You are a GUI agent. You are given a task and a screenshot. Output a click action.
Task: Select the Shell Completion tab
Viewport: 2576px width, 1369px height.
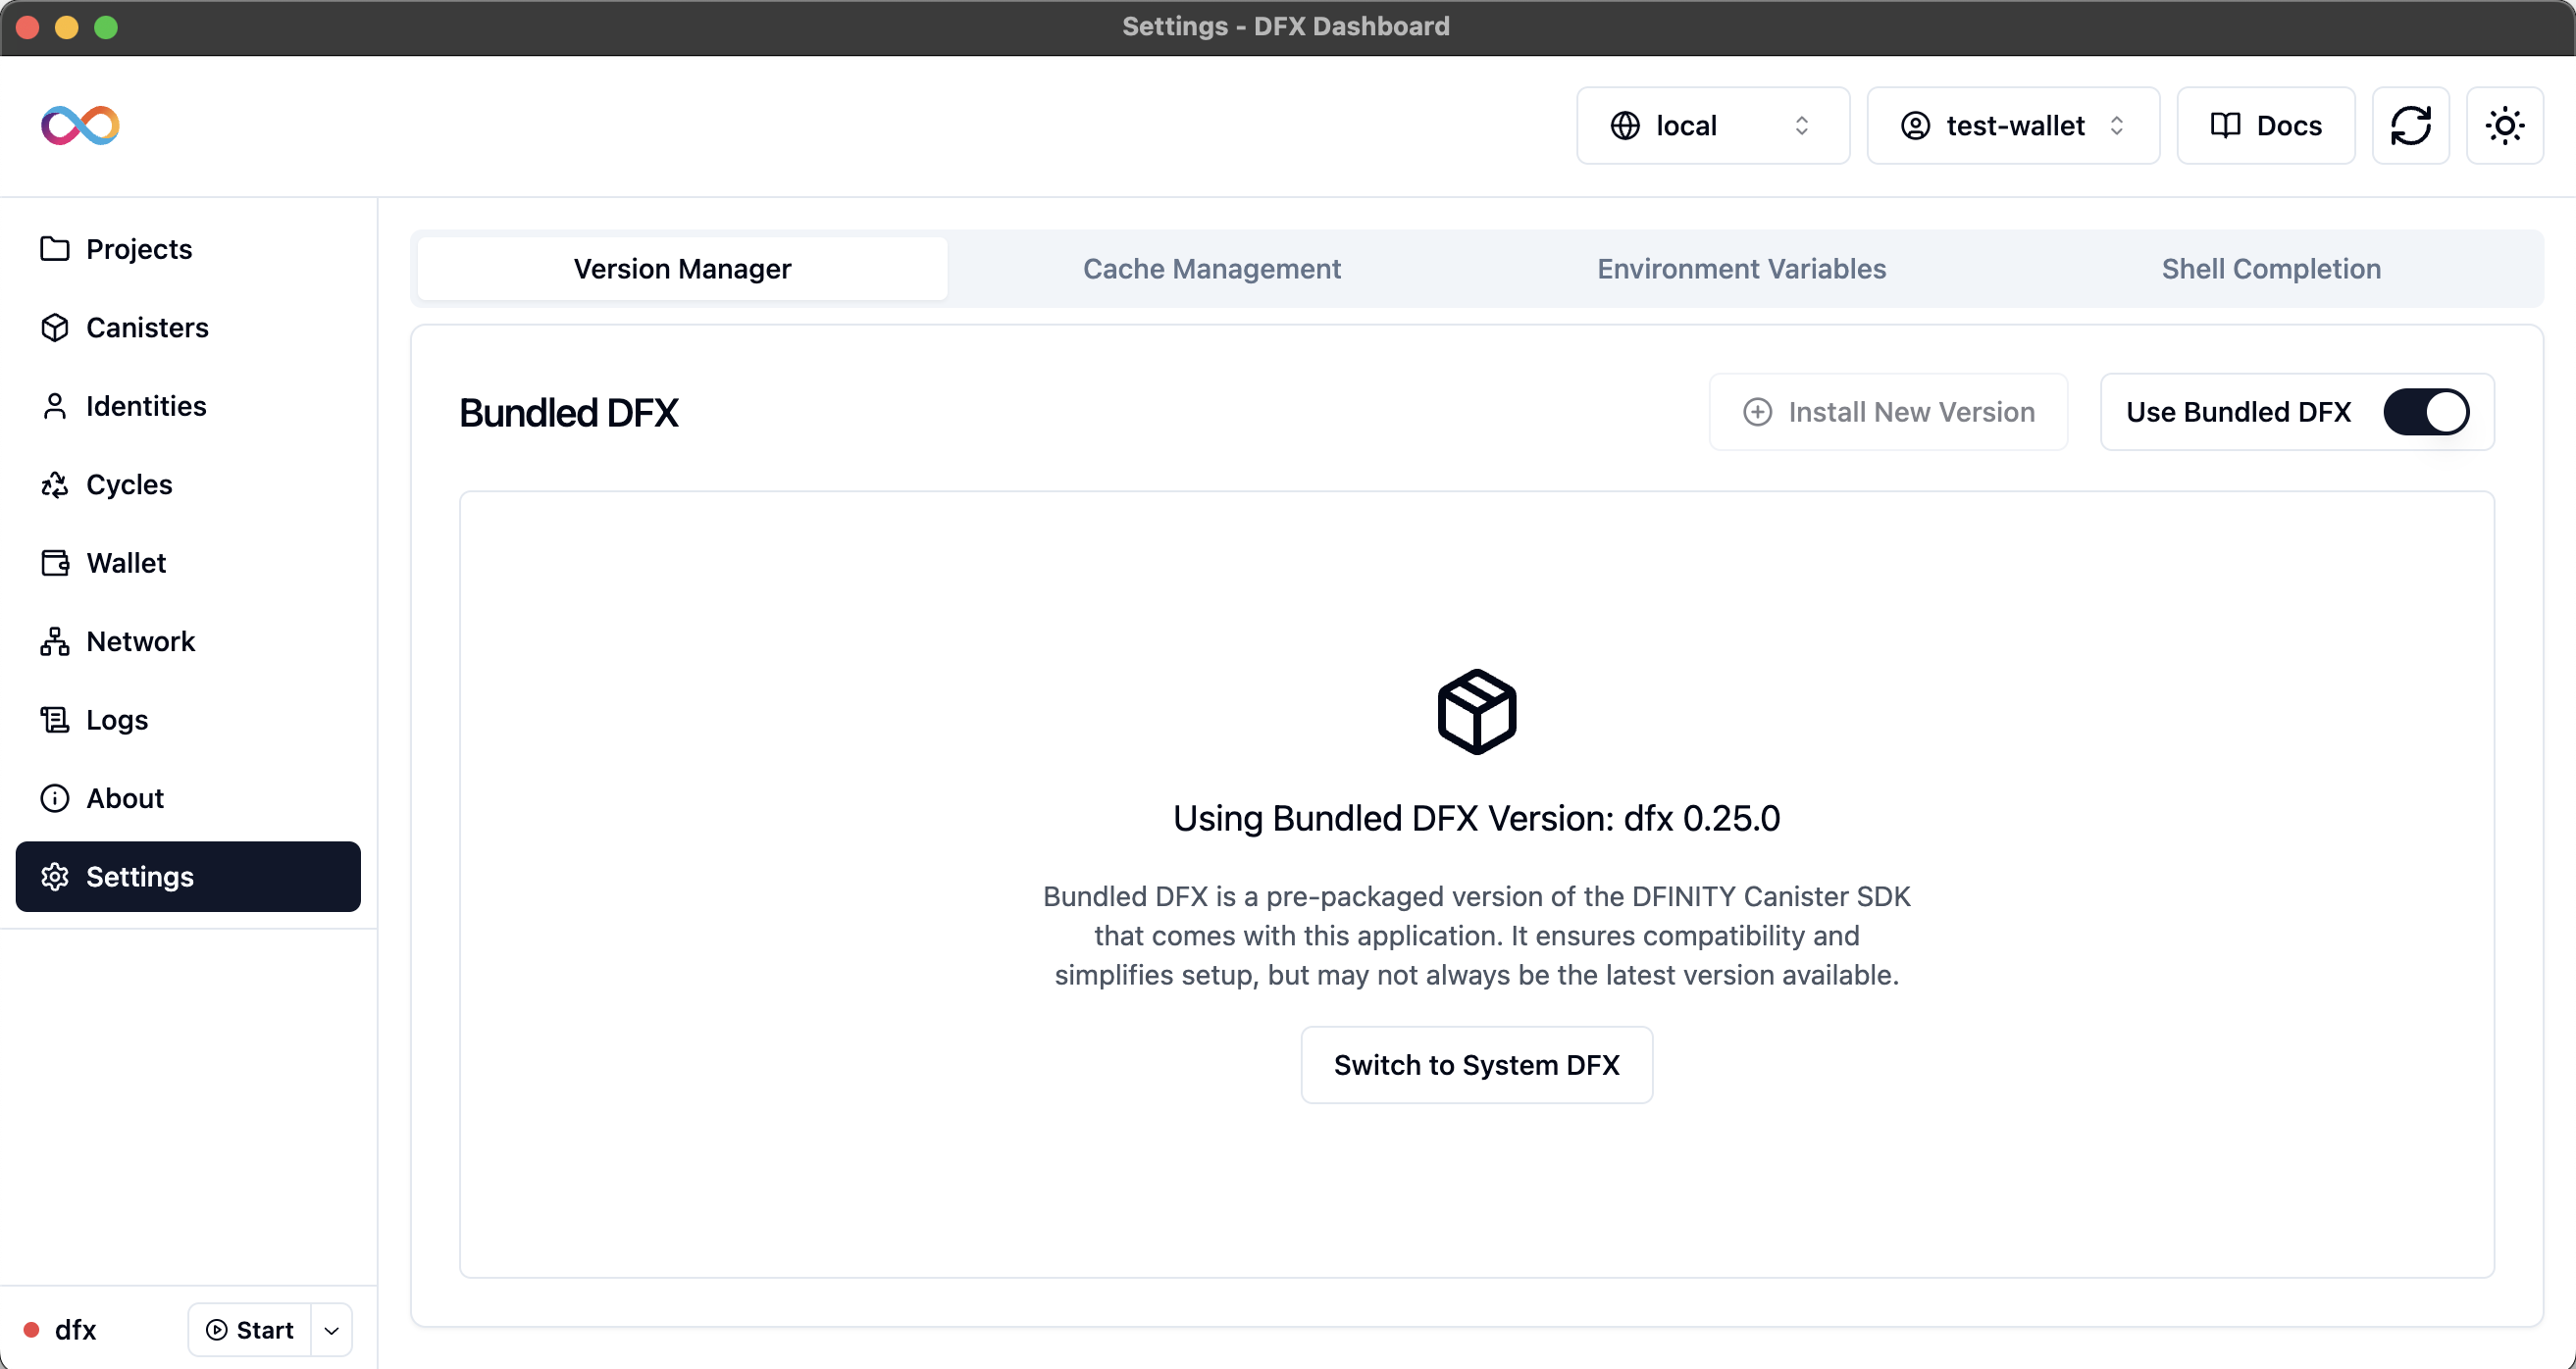click(2271, 268)
